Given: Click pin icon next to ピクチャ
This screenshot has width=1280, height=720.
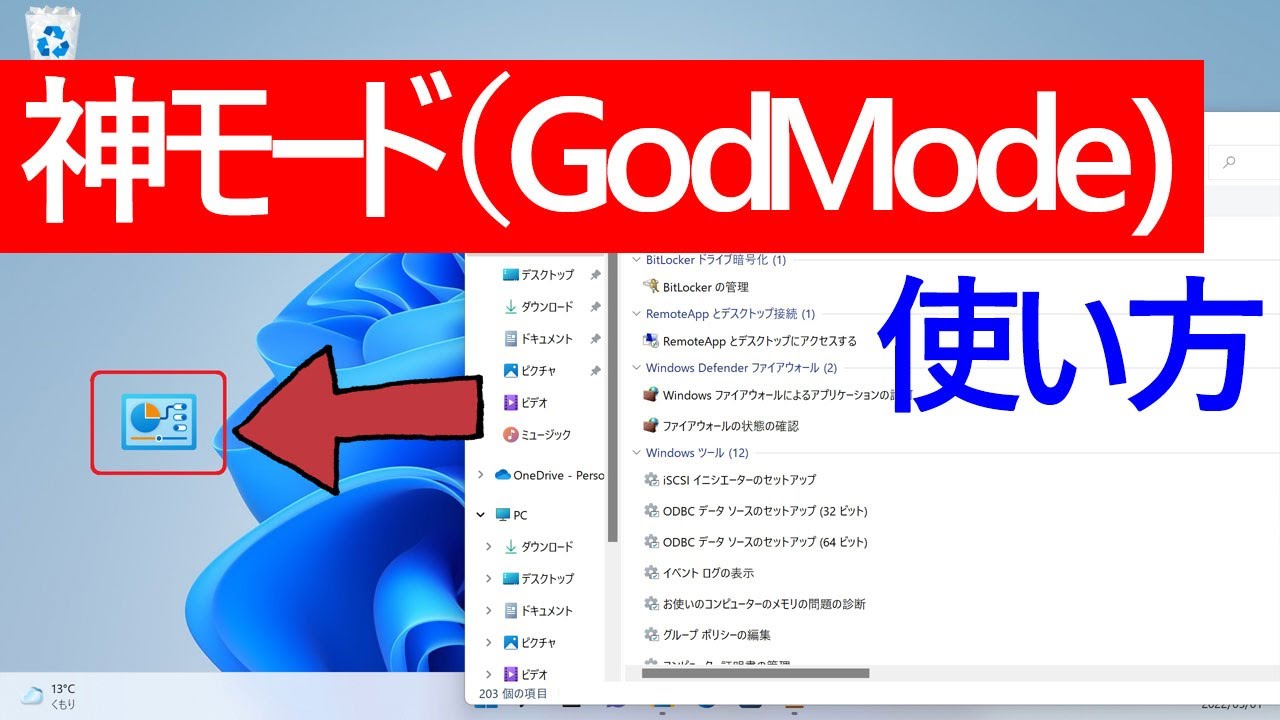Looking at the screenshot, I should coord(595,371).
